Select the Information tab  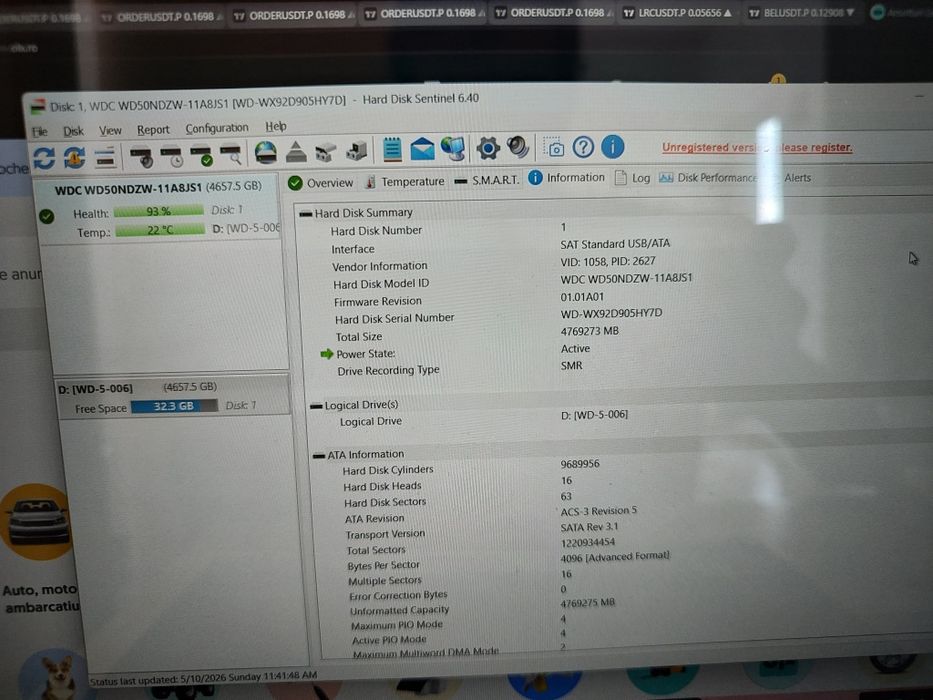pos(566,177)
